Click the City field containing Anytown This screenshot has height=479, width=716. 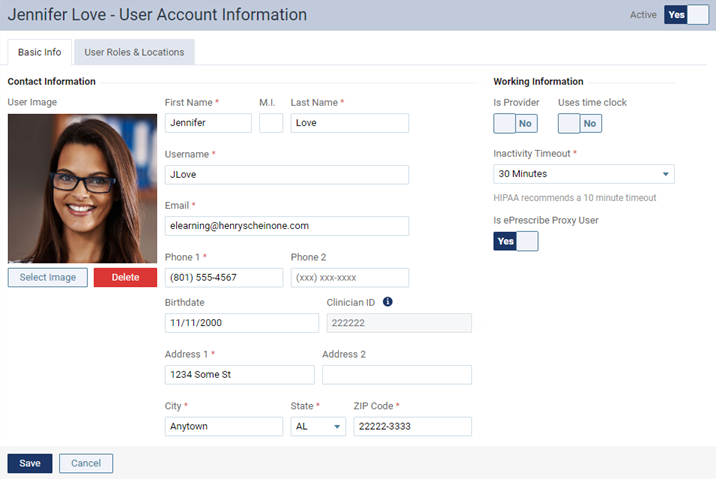click(x=224, y=426)
